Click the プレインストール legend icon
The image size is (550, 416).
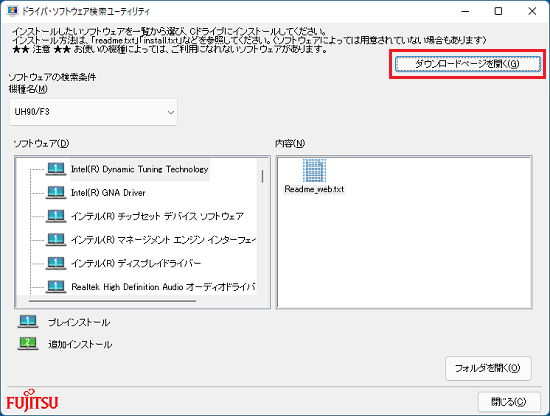[x=28, y=322]
